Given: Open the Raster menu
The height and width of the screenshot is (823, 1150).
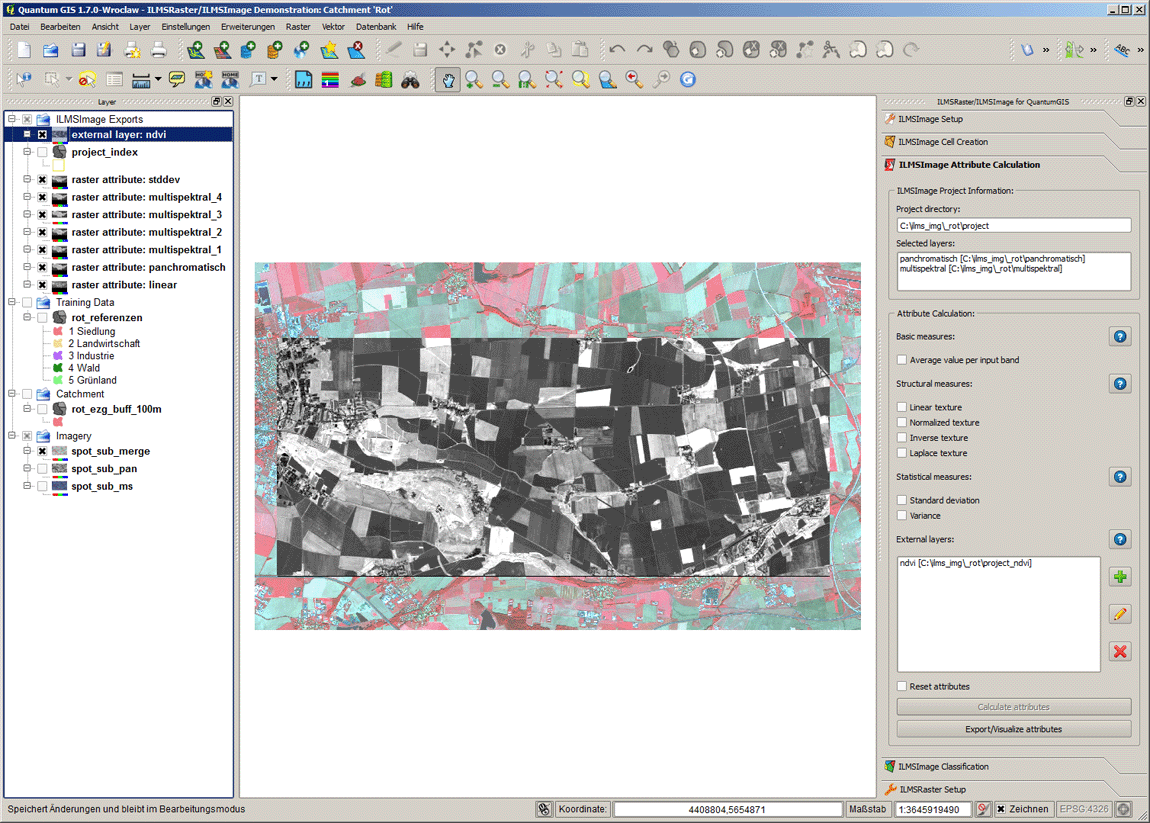Looking at the screenshot, I should coord(298,27).
